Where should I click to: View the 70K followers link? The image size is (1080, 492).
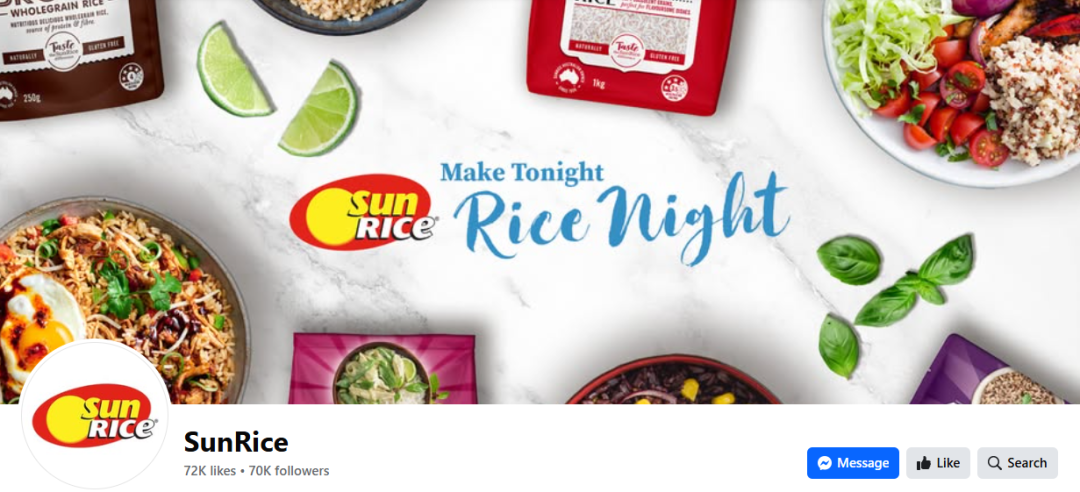click(289, 471)
